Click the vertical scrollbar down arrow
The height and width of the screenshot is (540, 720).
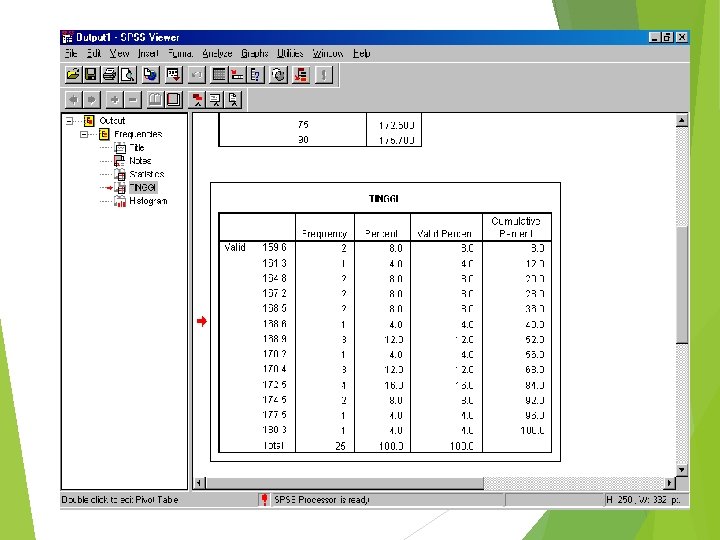[x=682, y=470]
